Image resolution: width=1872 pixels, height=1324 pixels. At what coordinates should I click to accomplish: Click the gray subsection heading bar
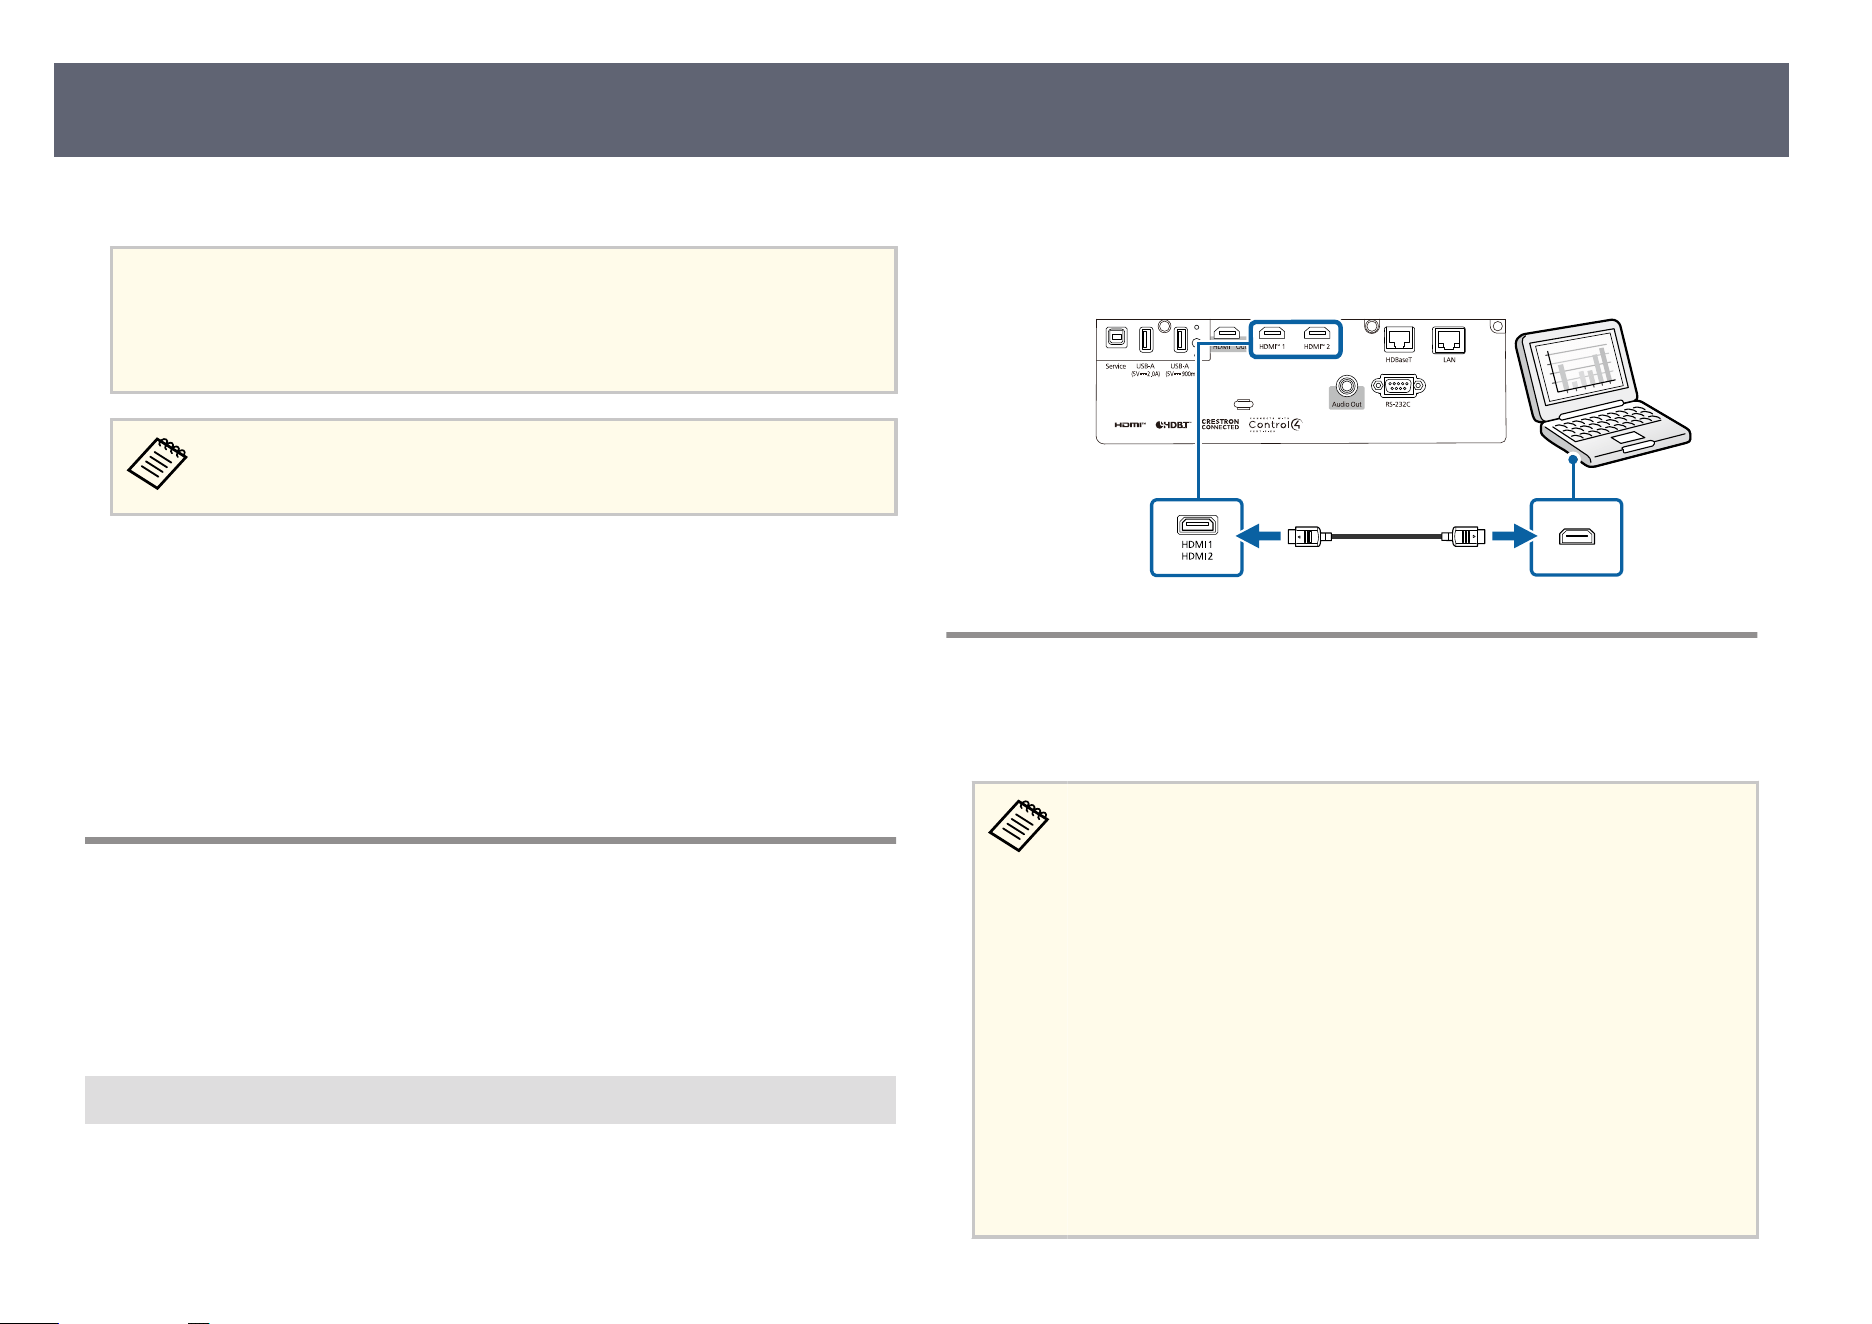tap(490, 1100)
